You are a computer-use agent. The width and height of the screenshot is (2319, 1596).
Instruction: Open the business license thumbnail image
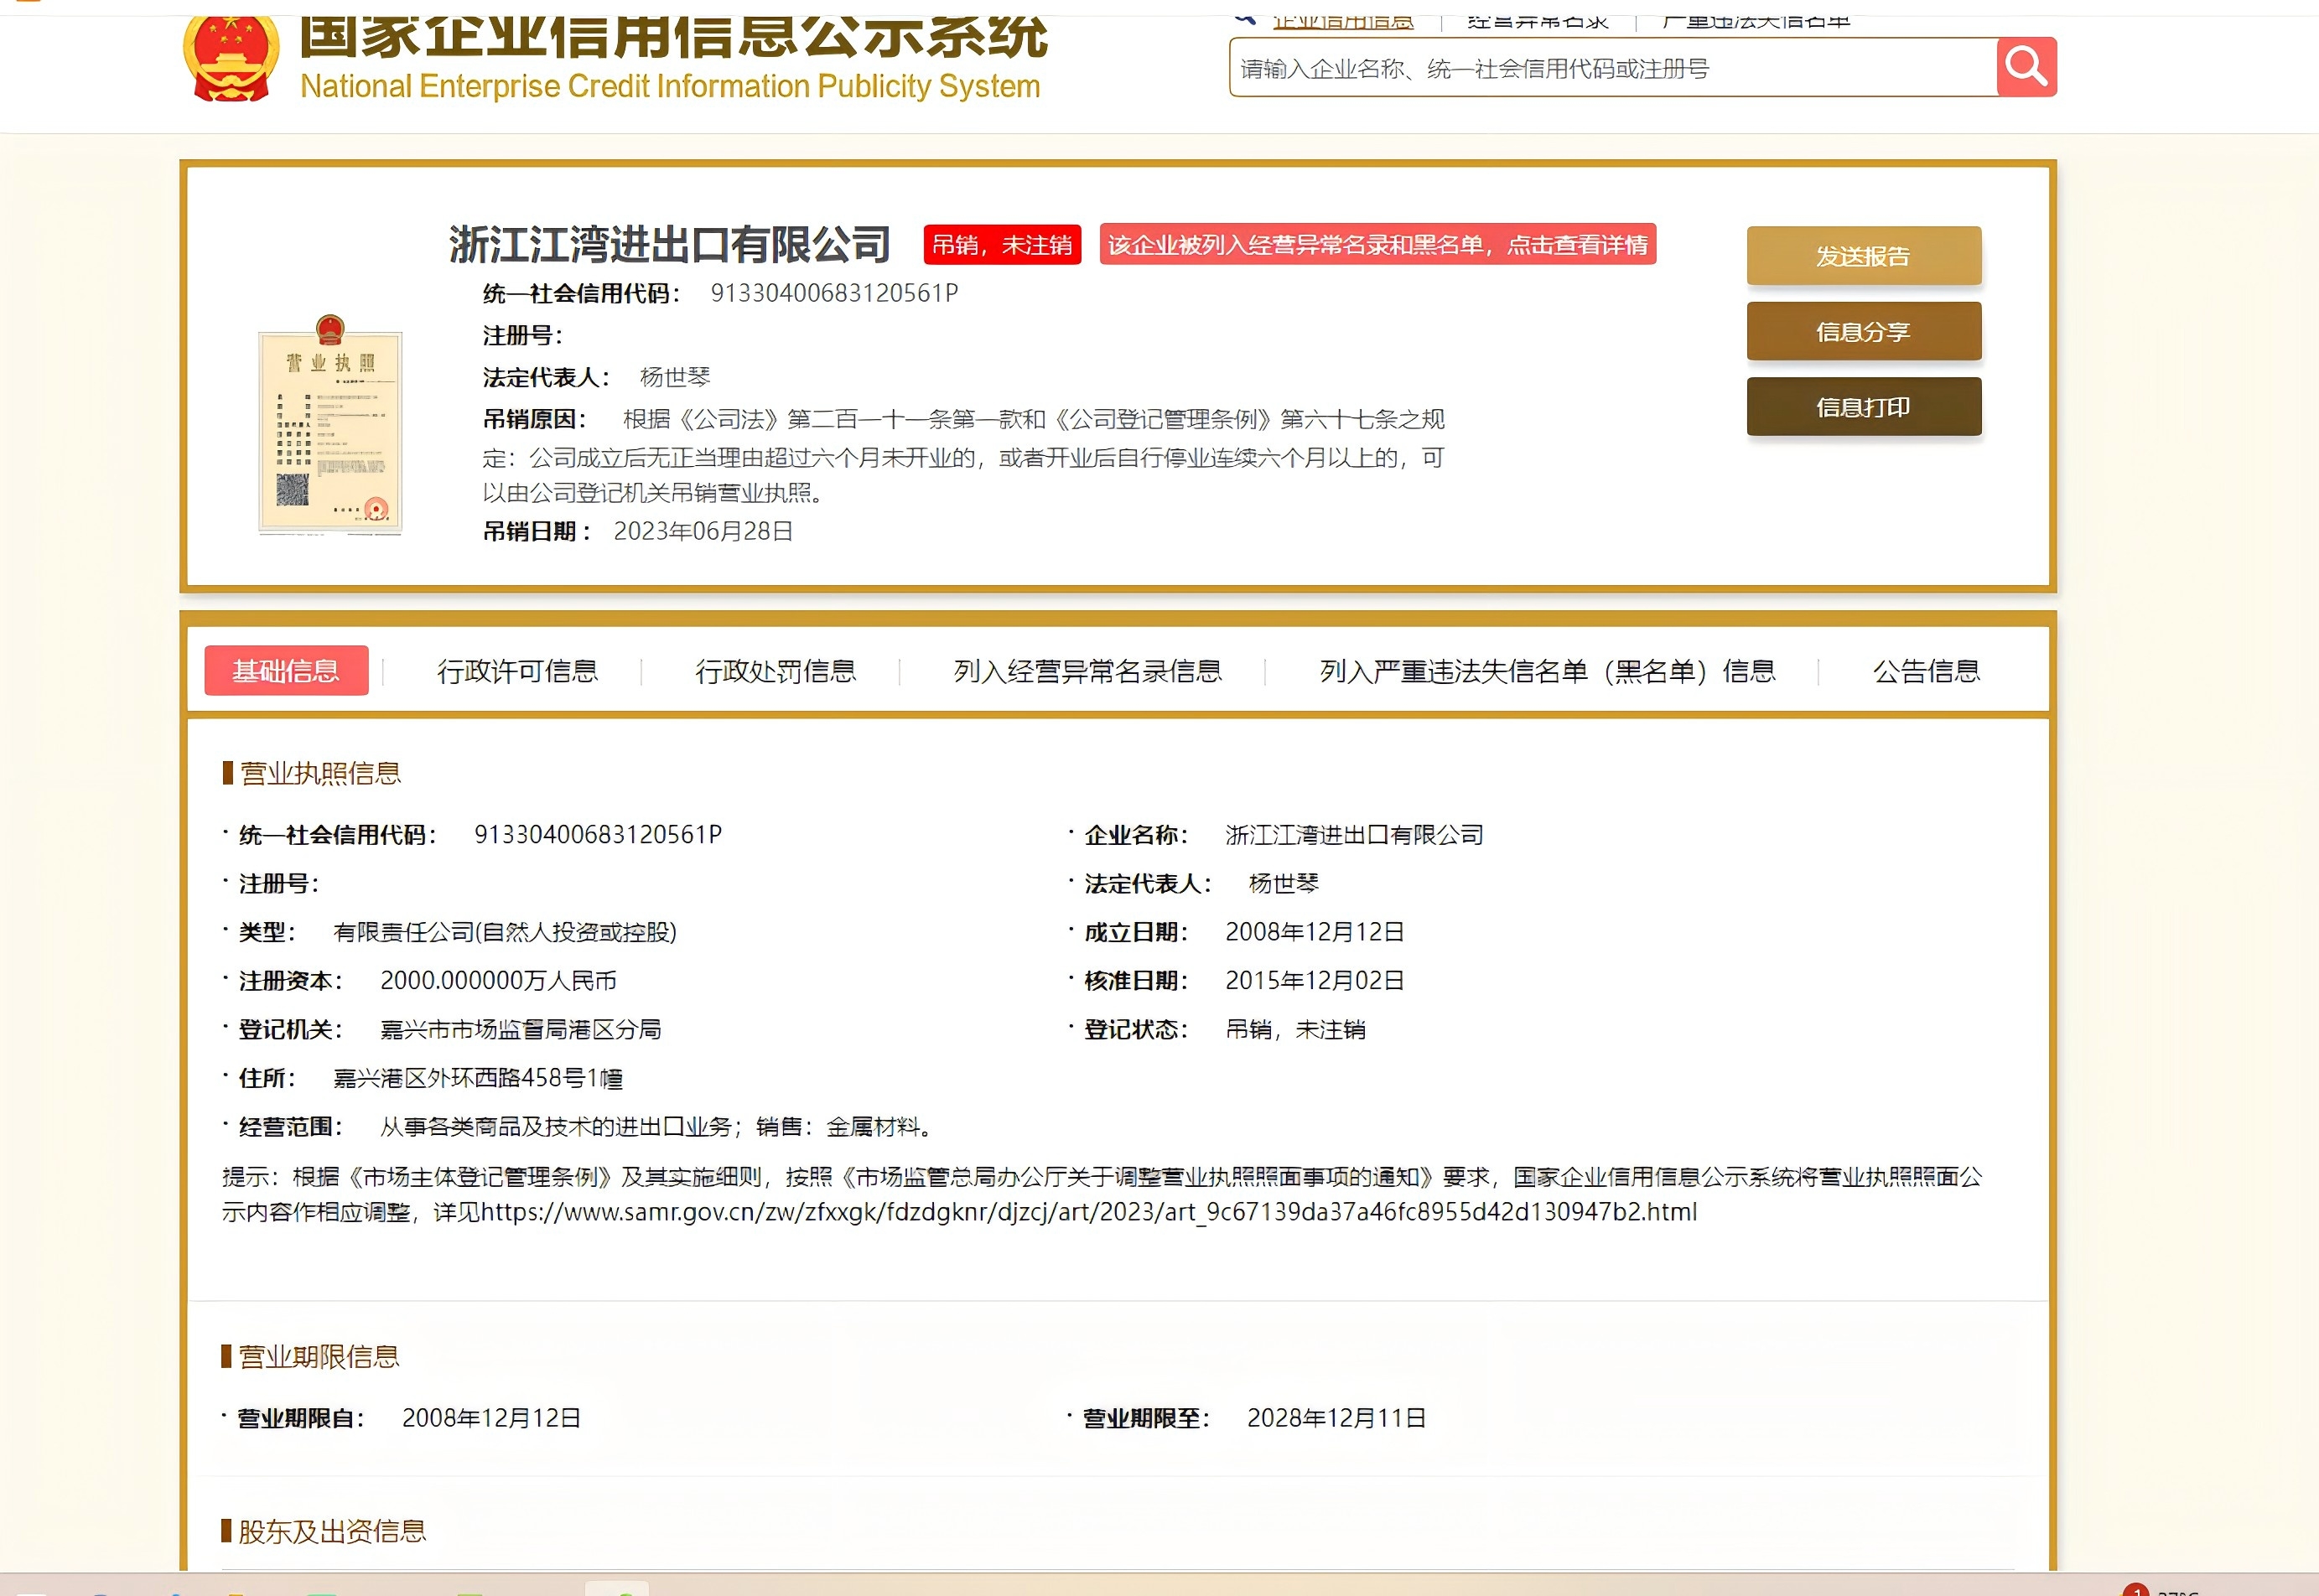330,424
